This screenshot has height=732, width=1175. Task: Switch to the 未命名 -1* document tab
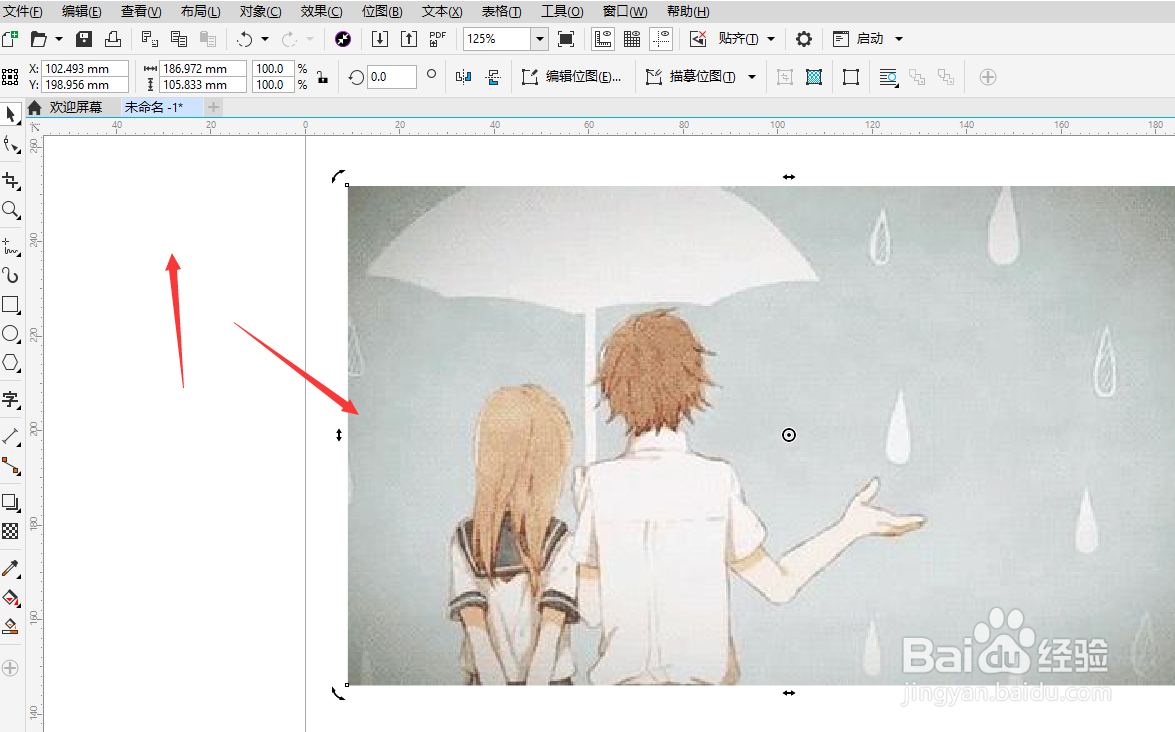coord(154,107)
